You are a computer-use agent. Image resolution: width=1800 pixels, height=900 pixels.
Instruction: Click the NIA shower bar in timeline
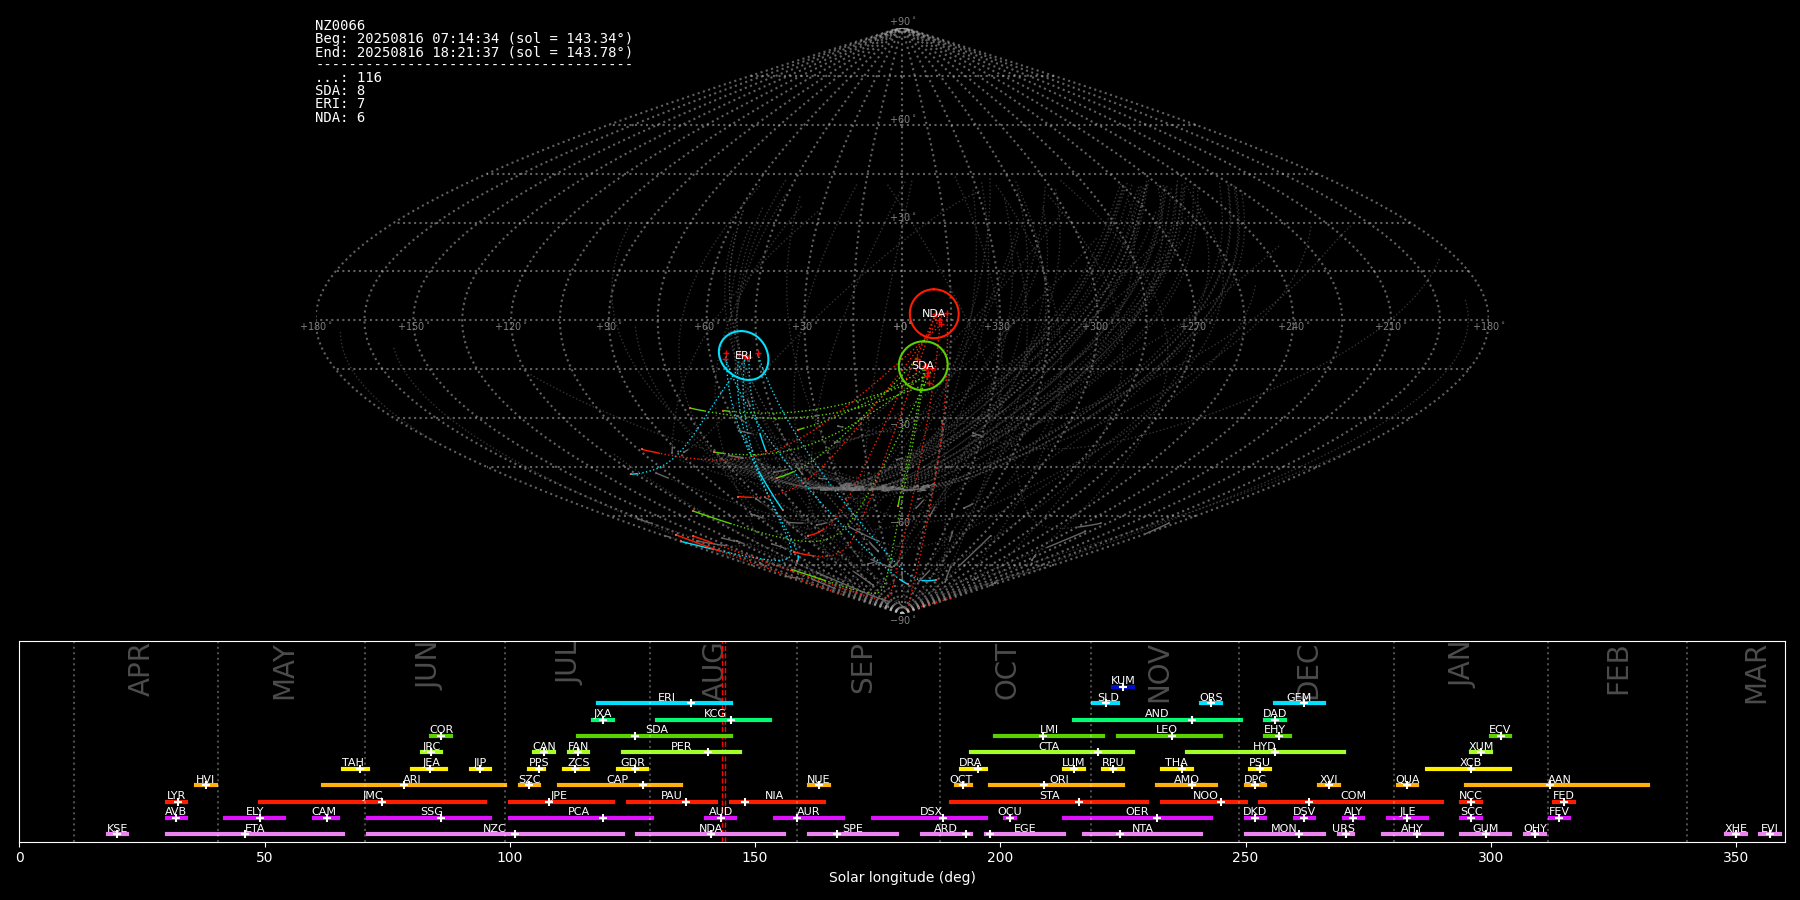pos(777,802)
